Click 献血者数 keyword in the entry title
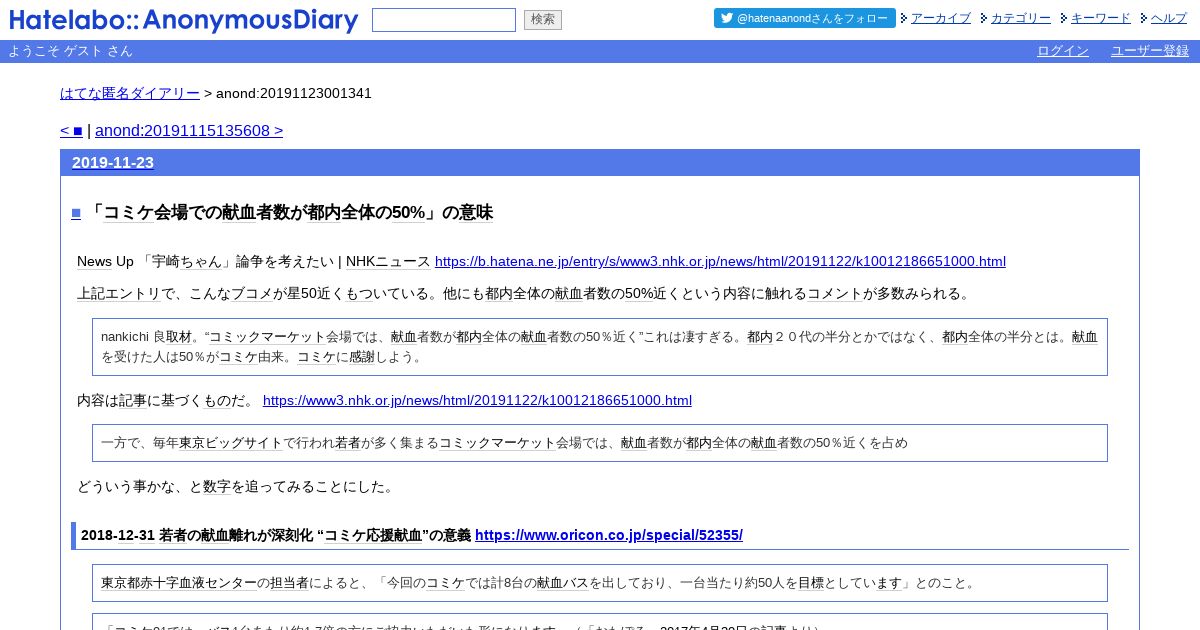Viewport: 1200px width, 630px height. pos(255,212)
